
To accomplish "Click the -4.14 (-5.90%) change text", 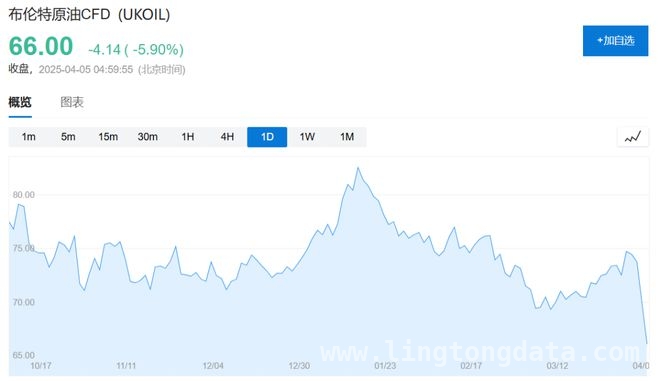I will point(136,50).
